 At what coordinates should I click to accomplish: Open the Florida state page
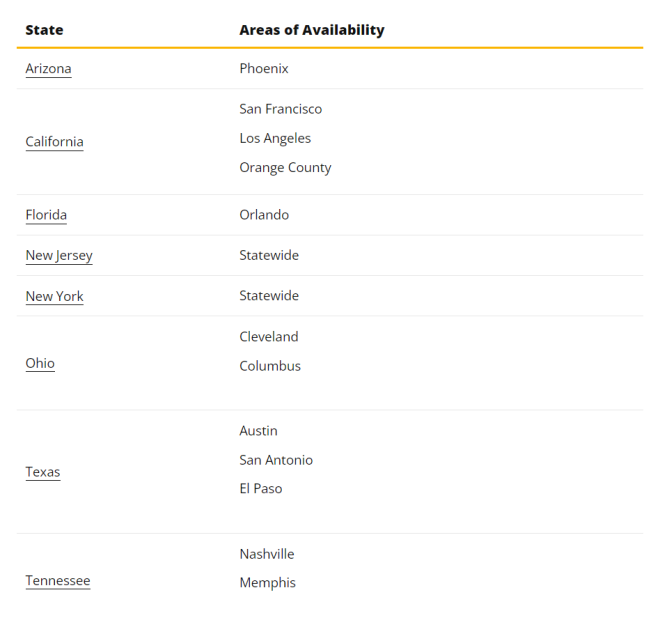(46, 215)
